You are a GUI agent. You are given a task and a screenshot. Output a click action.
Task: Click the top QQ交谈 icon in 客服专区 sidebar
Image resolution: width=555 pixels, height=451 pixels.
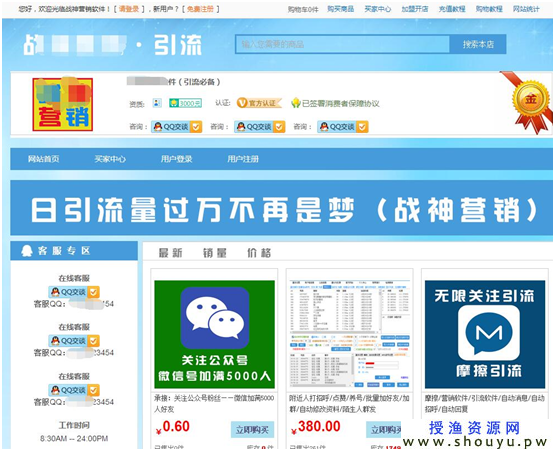(74, 292)
